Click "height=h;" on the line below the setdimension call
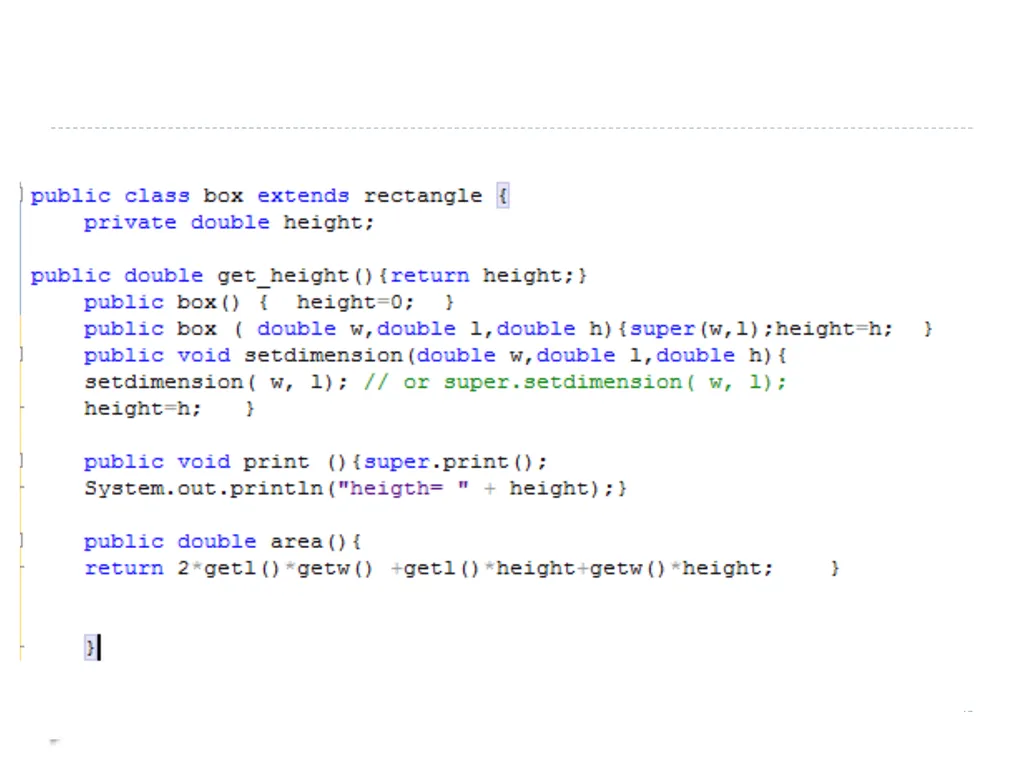1024x768 pixels. (142, 409)
